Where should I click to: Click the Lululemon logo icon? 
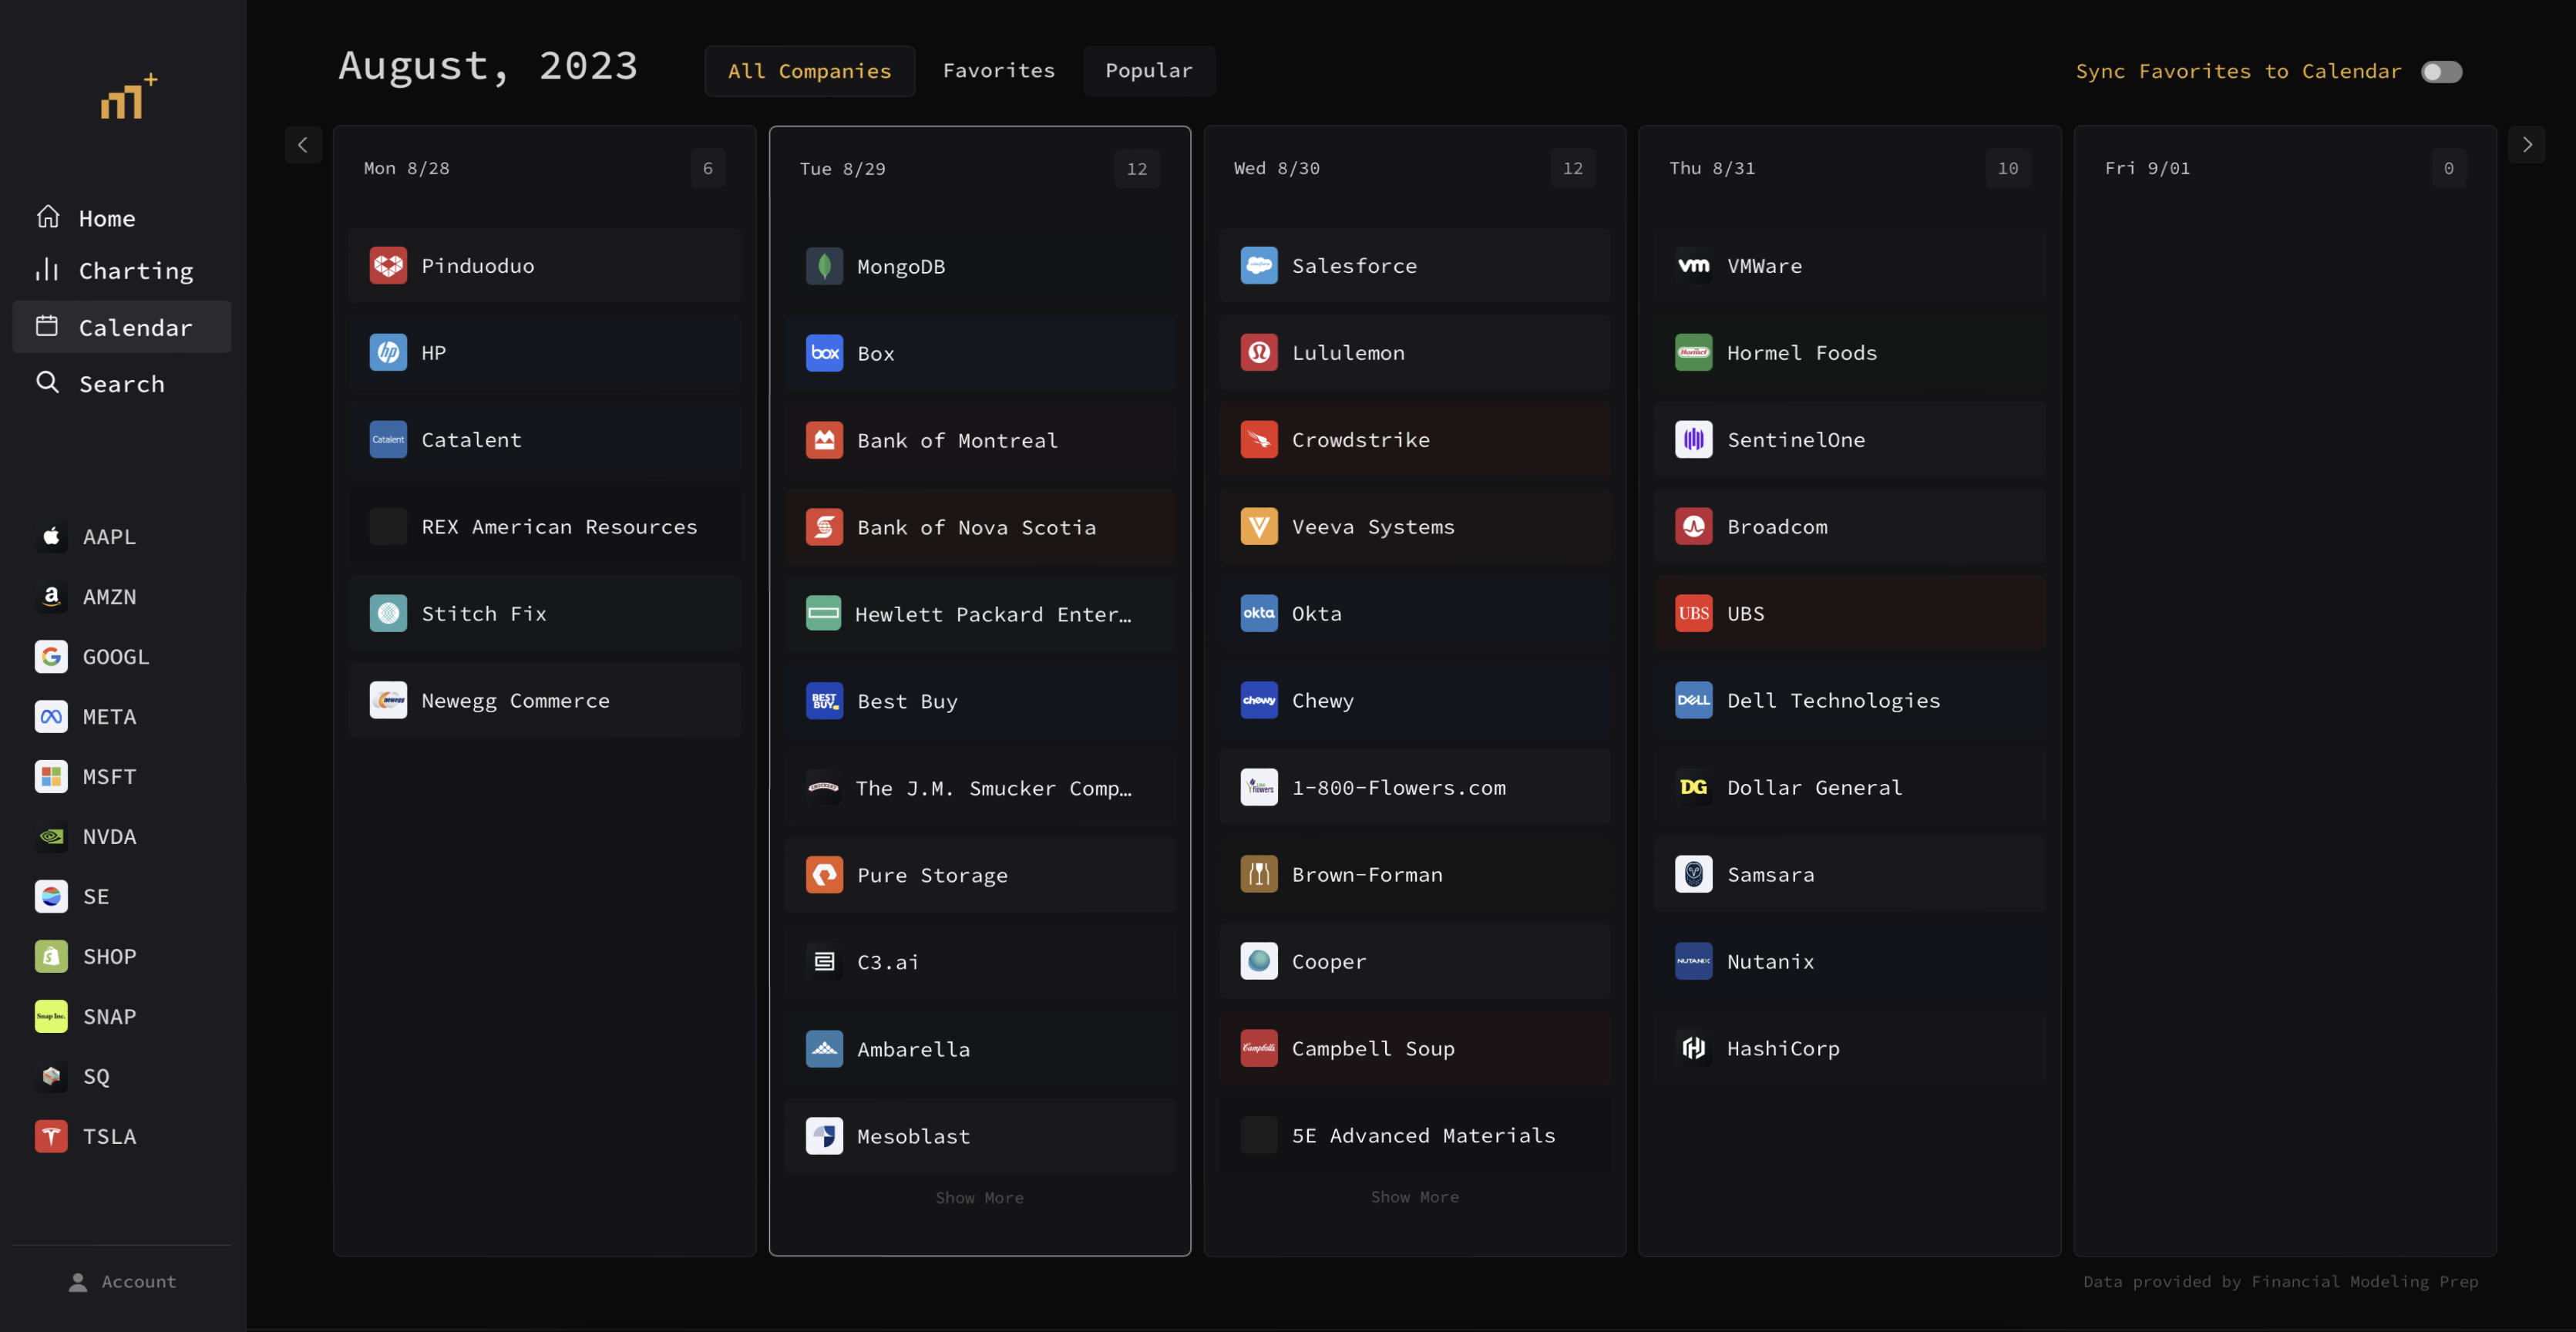(x=1259, y=353)
